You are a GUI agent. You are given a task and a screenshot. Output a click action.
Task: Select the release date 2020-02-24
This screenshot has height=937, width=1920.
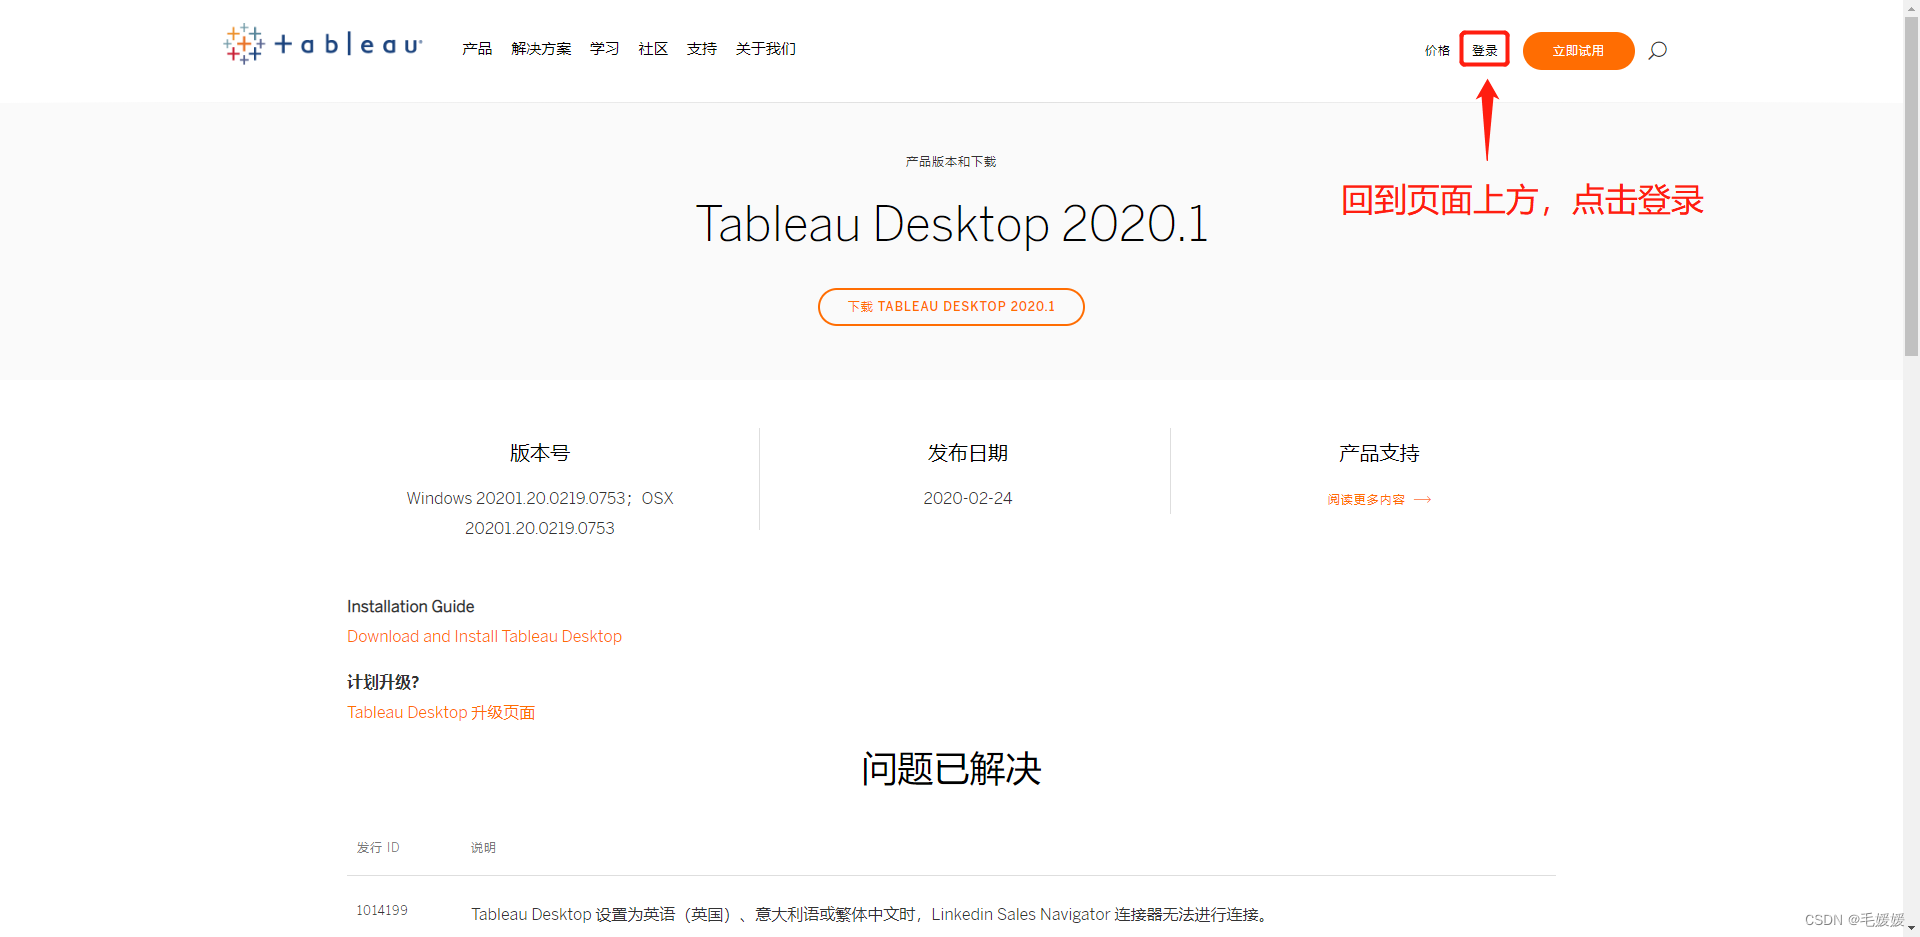[968, 498]
